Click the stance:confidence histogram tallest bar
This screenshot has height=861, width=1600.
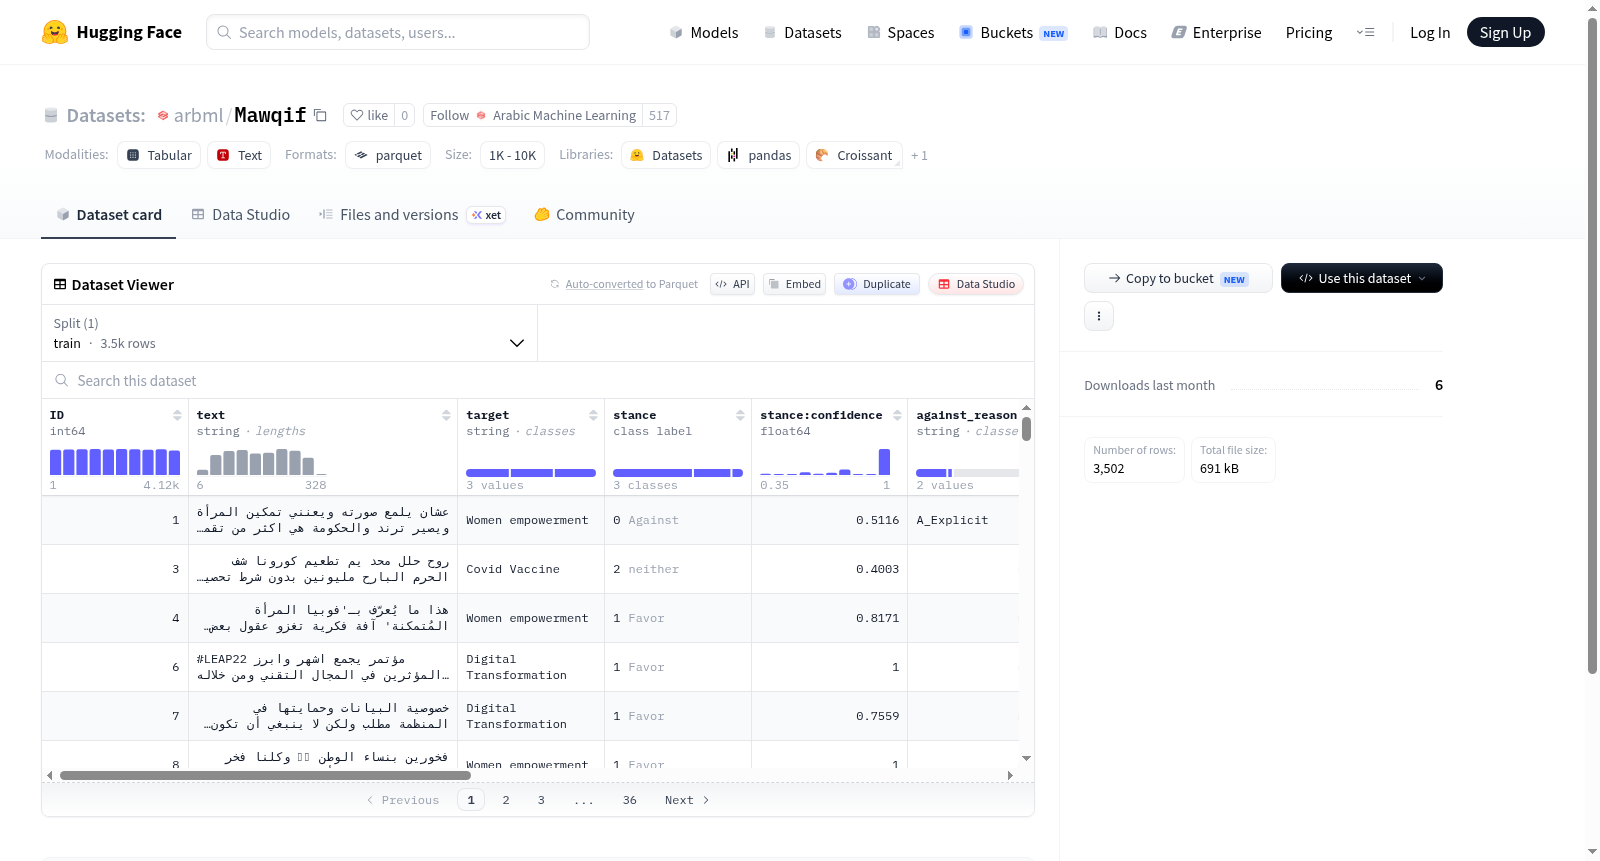tap(884, 462)
